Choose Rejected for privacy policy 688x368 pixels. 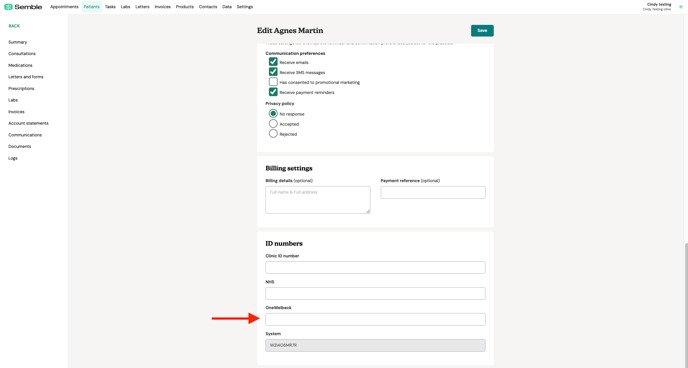pos(273,134)
